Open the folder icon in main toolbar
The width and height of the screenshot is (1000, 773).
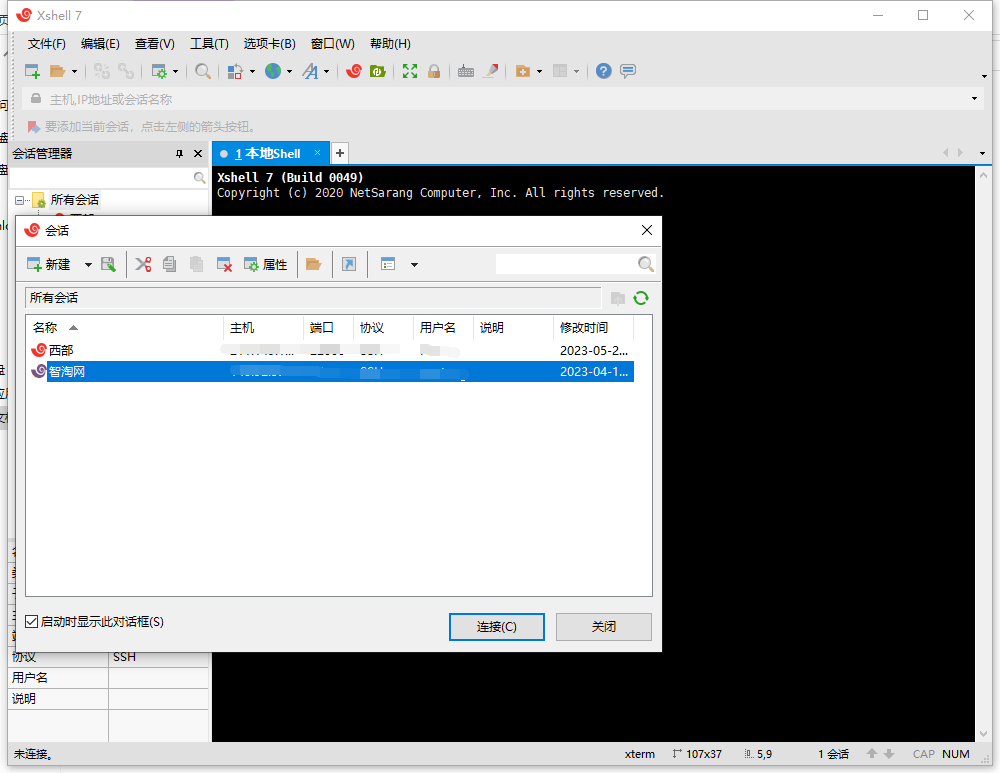[57, 71]
